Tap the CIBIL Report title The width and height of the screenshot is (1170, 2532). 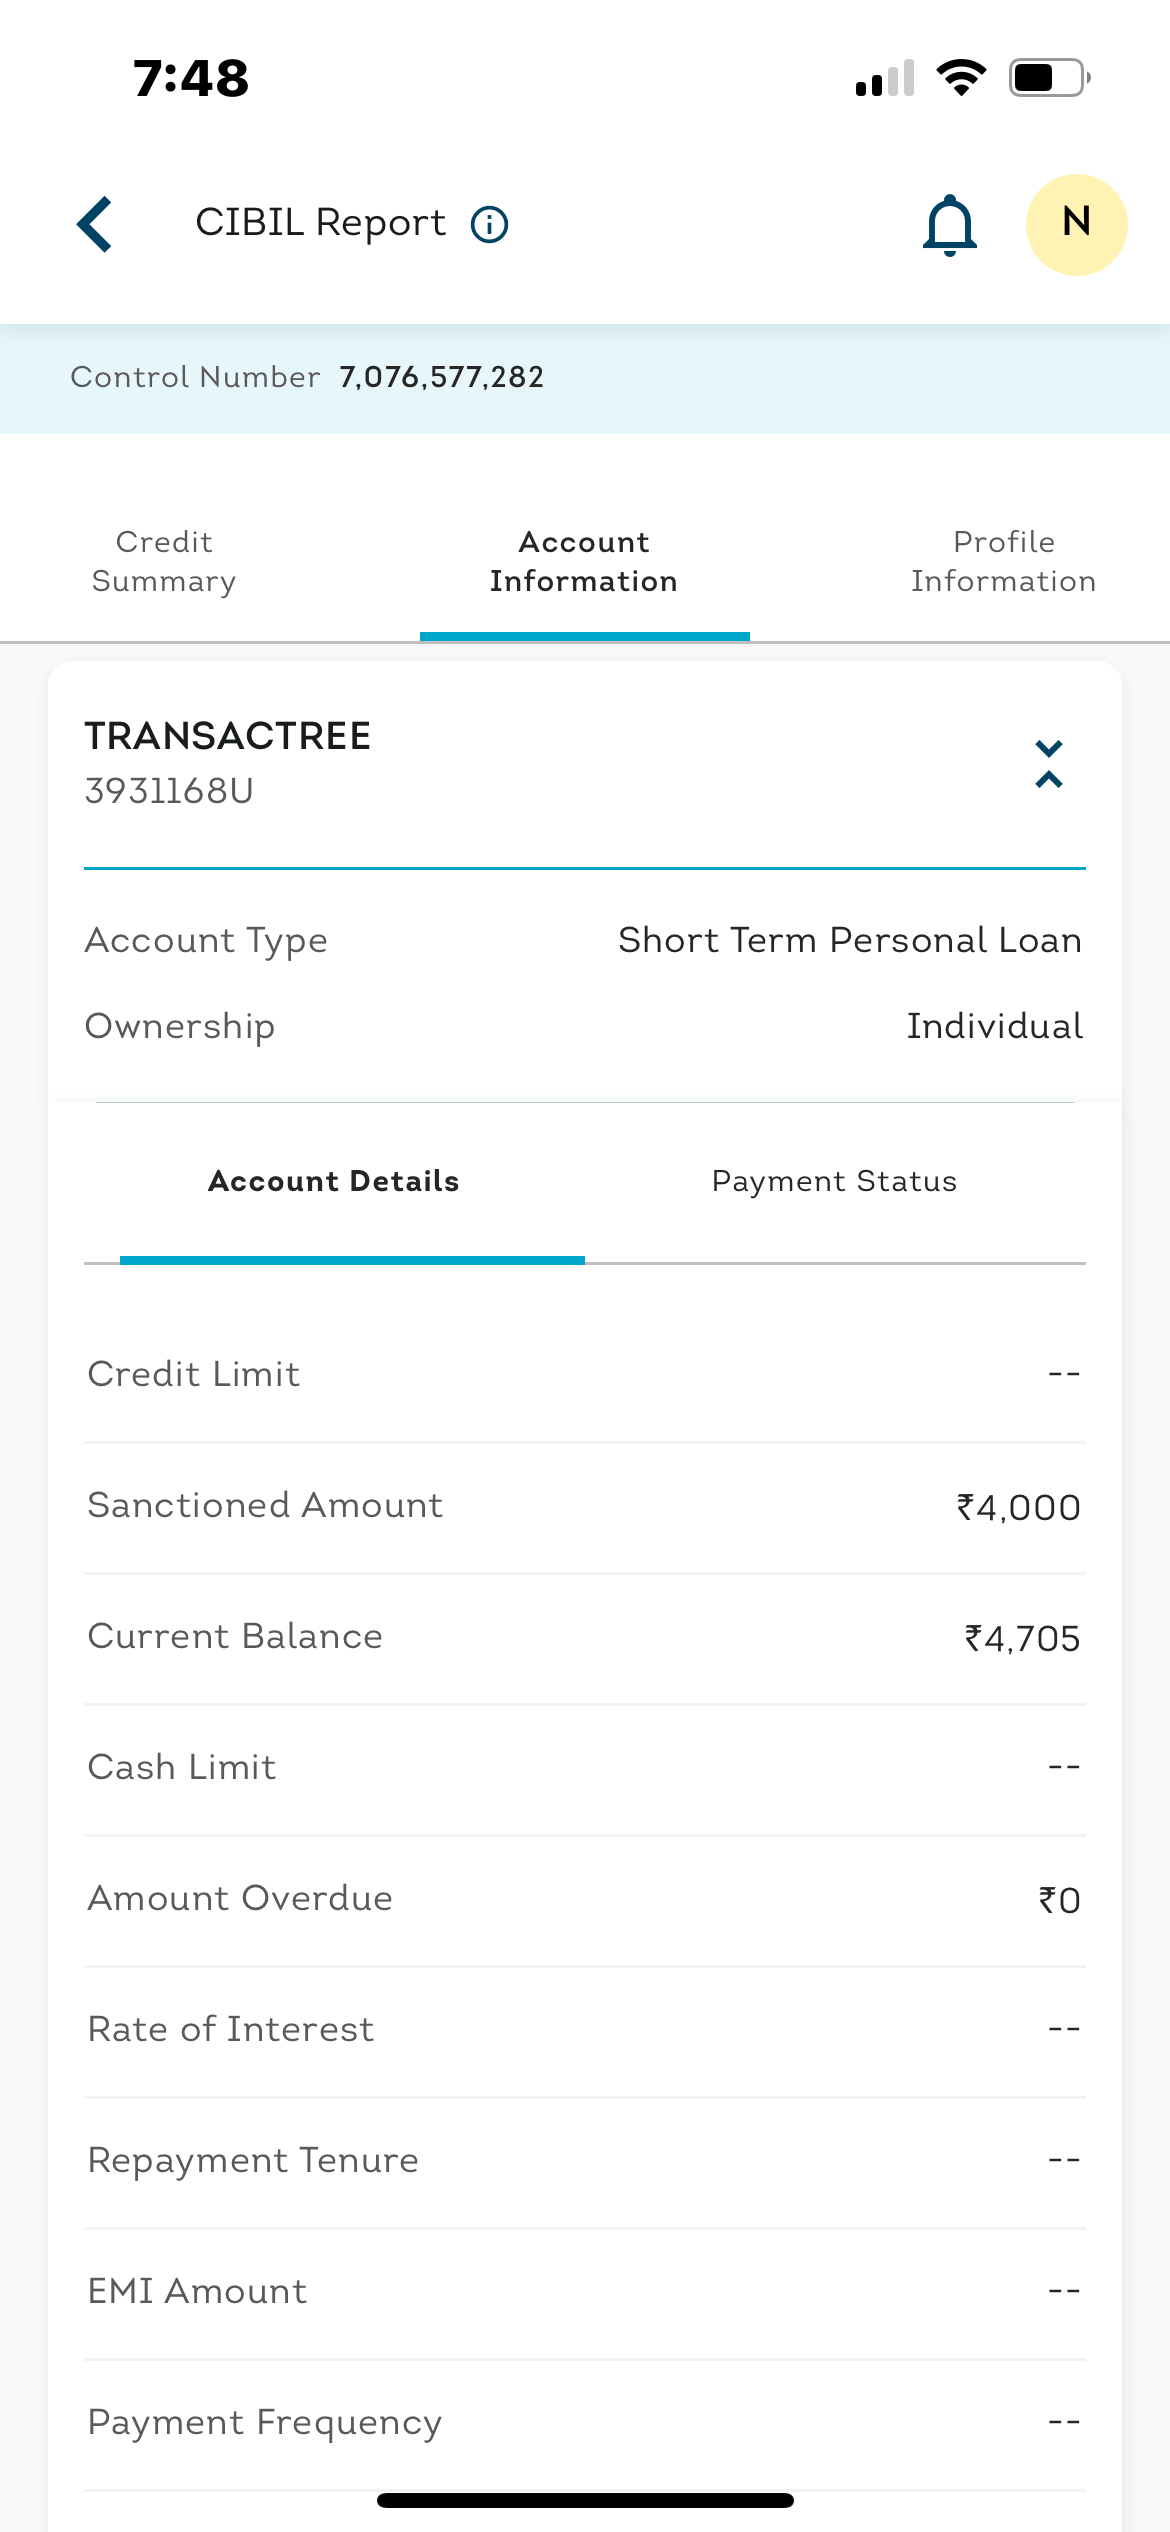click(320, 223)
